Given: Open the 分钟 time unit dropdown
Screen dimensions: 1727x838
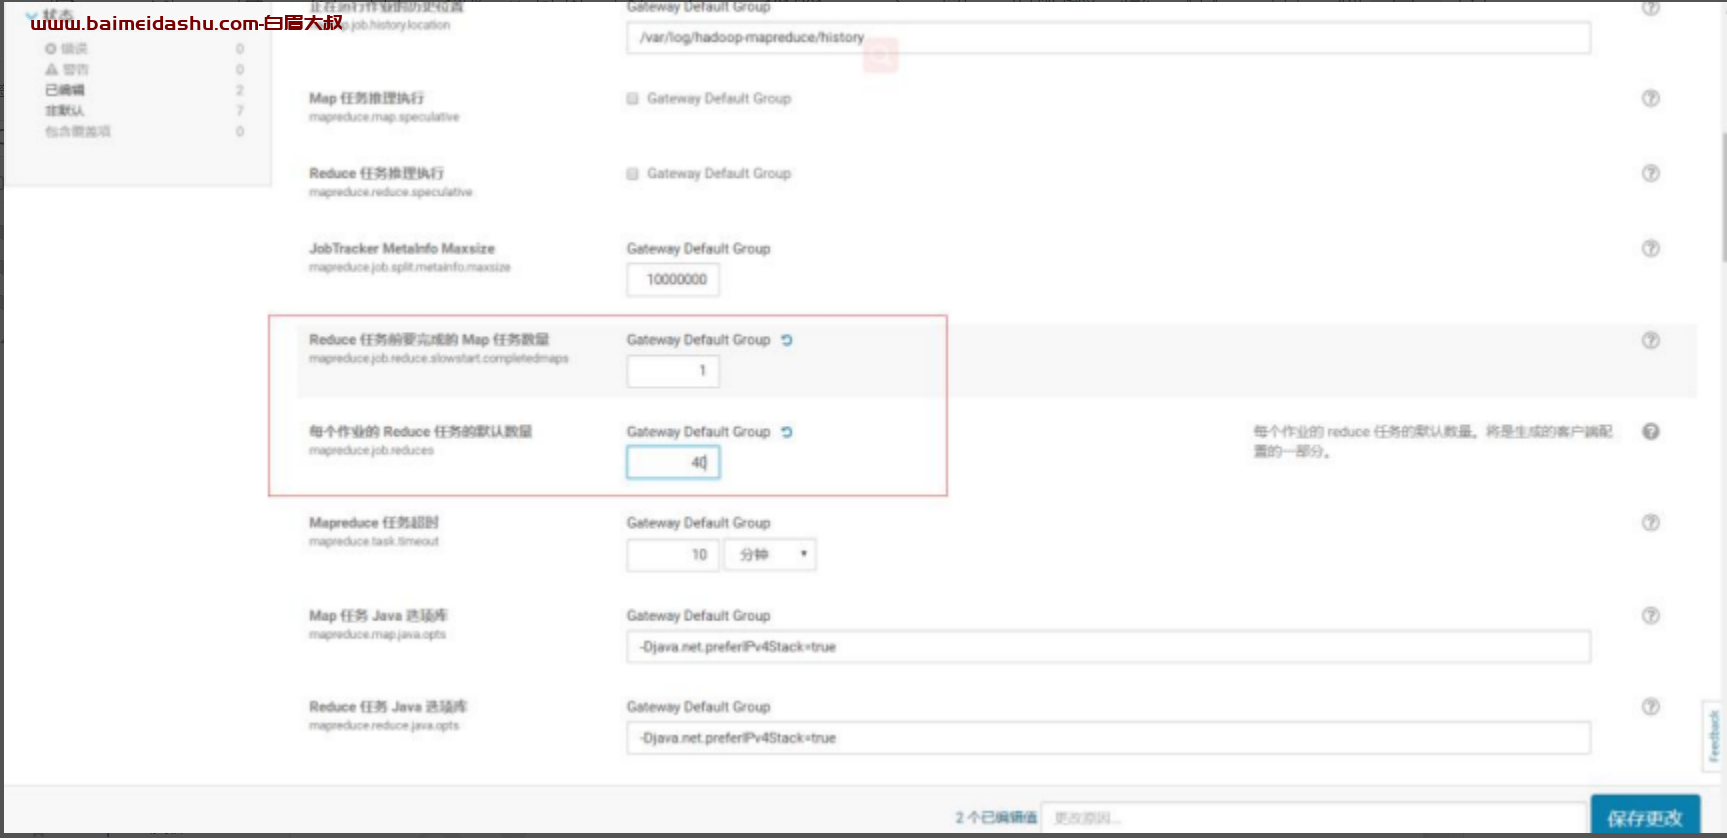Looking at the screenshot, I should (x=770, y=554).
